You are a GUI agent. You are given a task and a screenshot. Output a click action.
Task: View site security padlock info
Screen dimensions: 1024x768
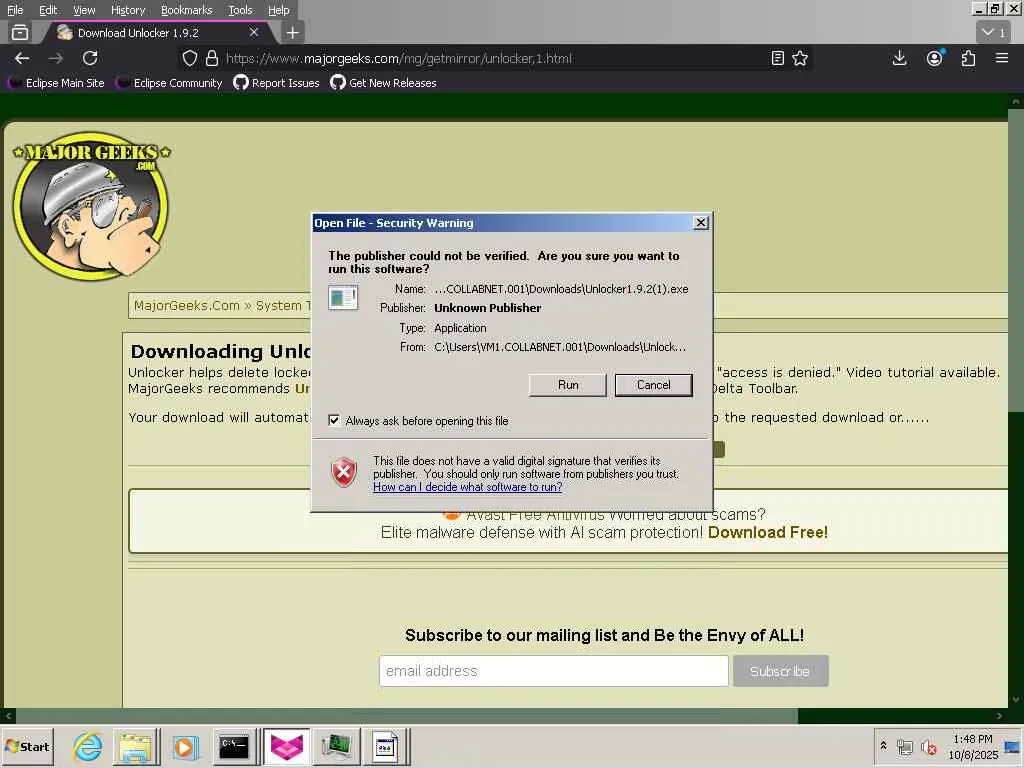coord(212,58)
